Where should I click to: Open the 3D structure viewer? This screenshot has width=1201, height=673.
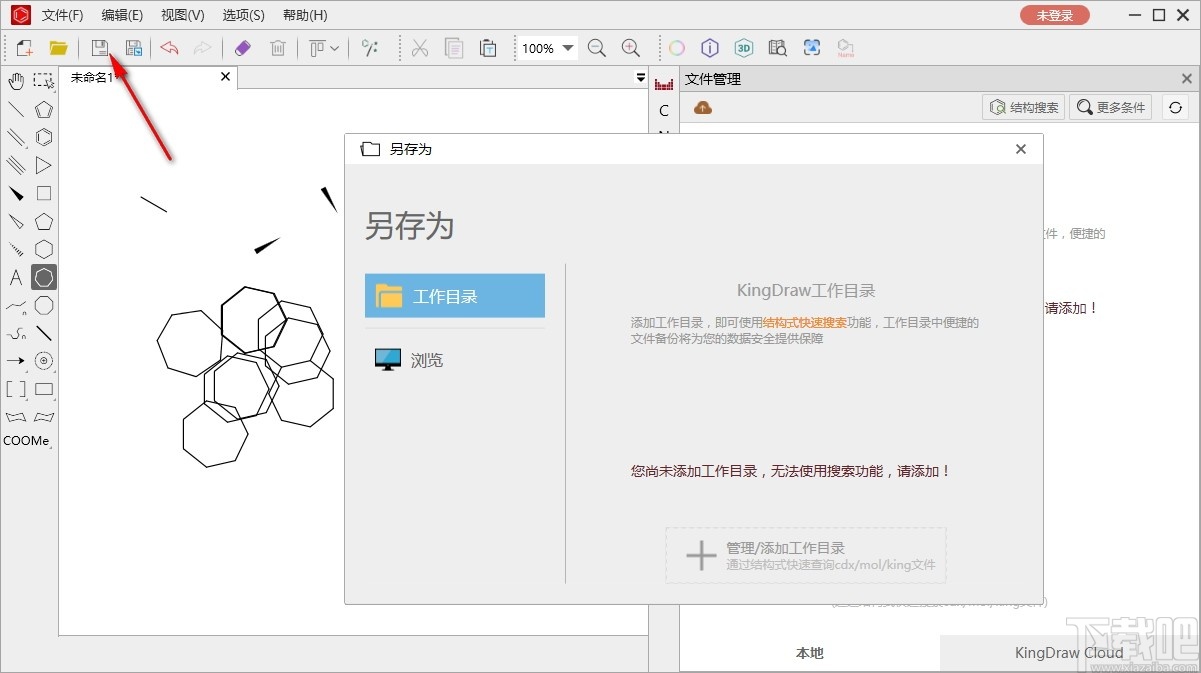tap(743, 47)
